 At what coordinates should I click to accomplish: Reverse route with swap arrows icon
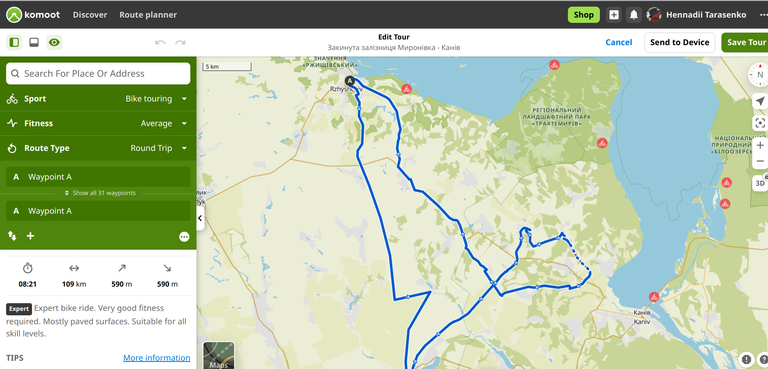click(12, 236)
